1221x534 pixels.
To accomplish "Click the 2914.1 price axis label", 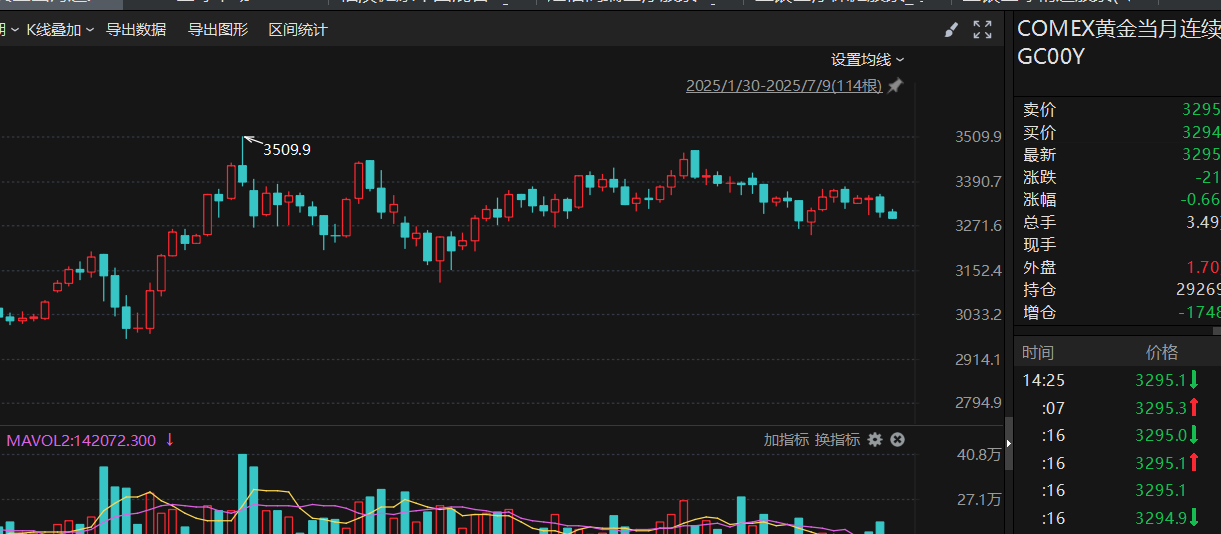I will point(978,358).
